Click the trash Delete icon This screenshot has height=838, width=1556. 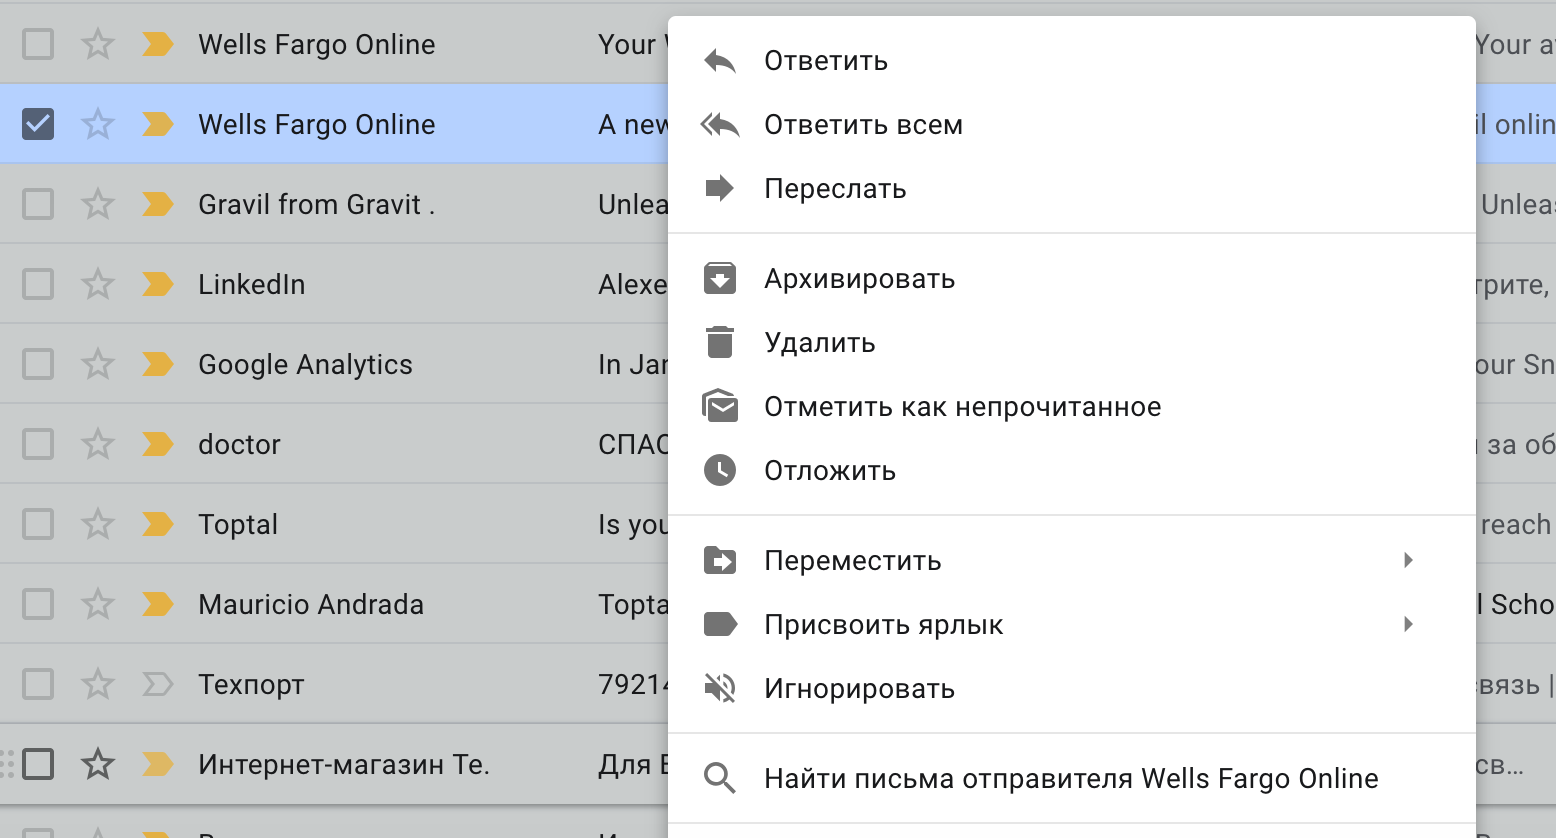719,342
